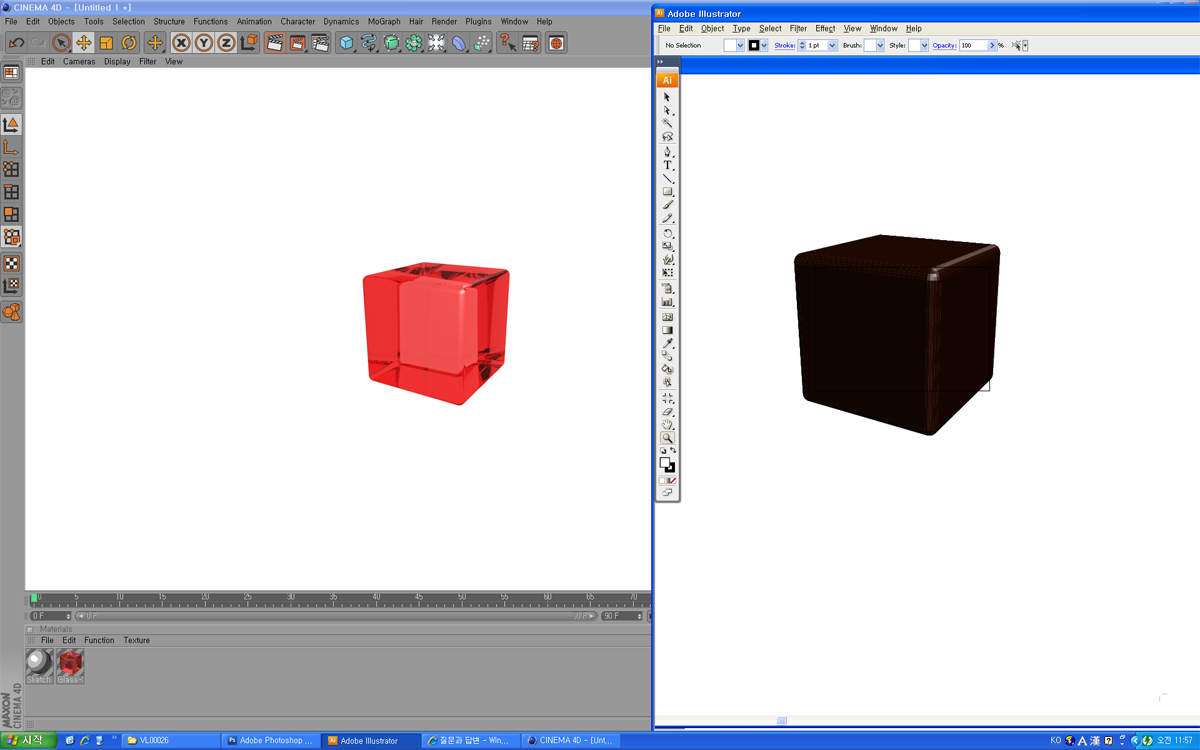Click the 90 F end frame field
This screenshot has height=750, width=1200.
pyautogui.click(x=622, y=616)
